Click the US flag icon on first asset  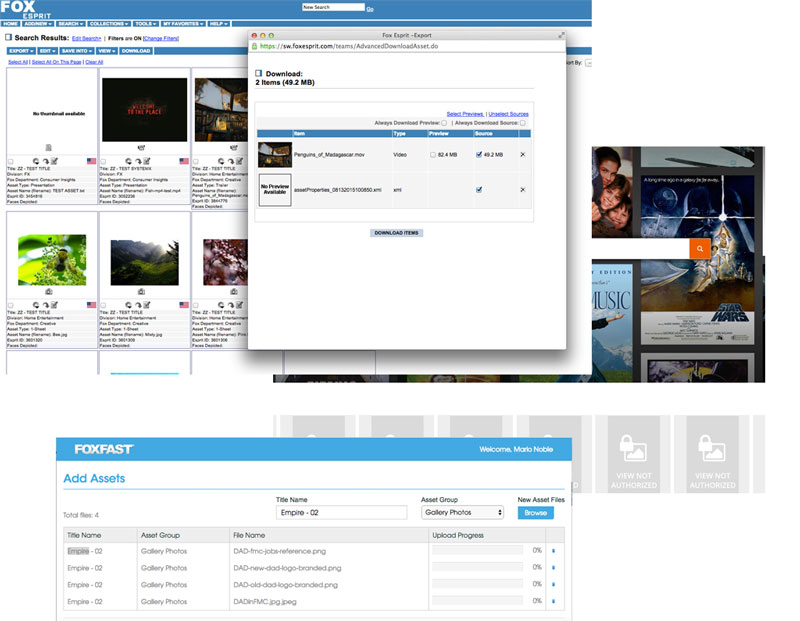click(91, 162)
